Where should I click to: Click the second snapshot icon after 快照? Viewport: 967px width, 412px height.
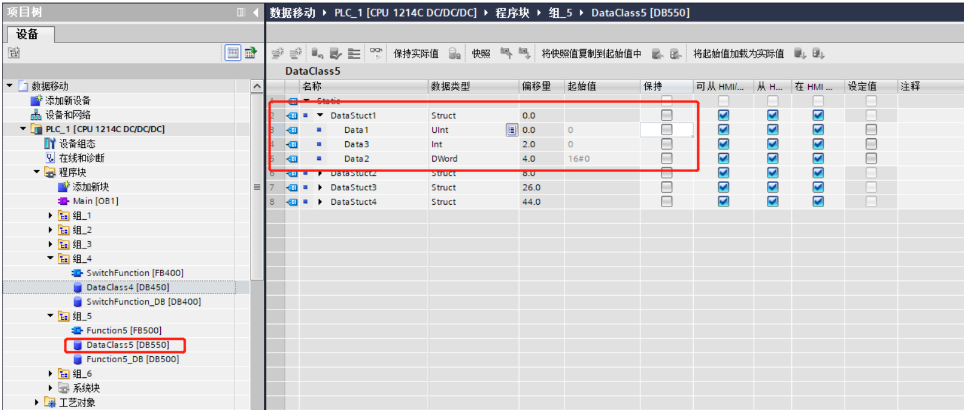pos(524,54)
